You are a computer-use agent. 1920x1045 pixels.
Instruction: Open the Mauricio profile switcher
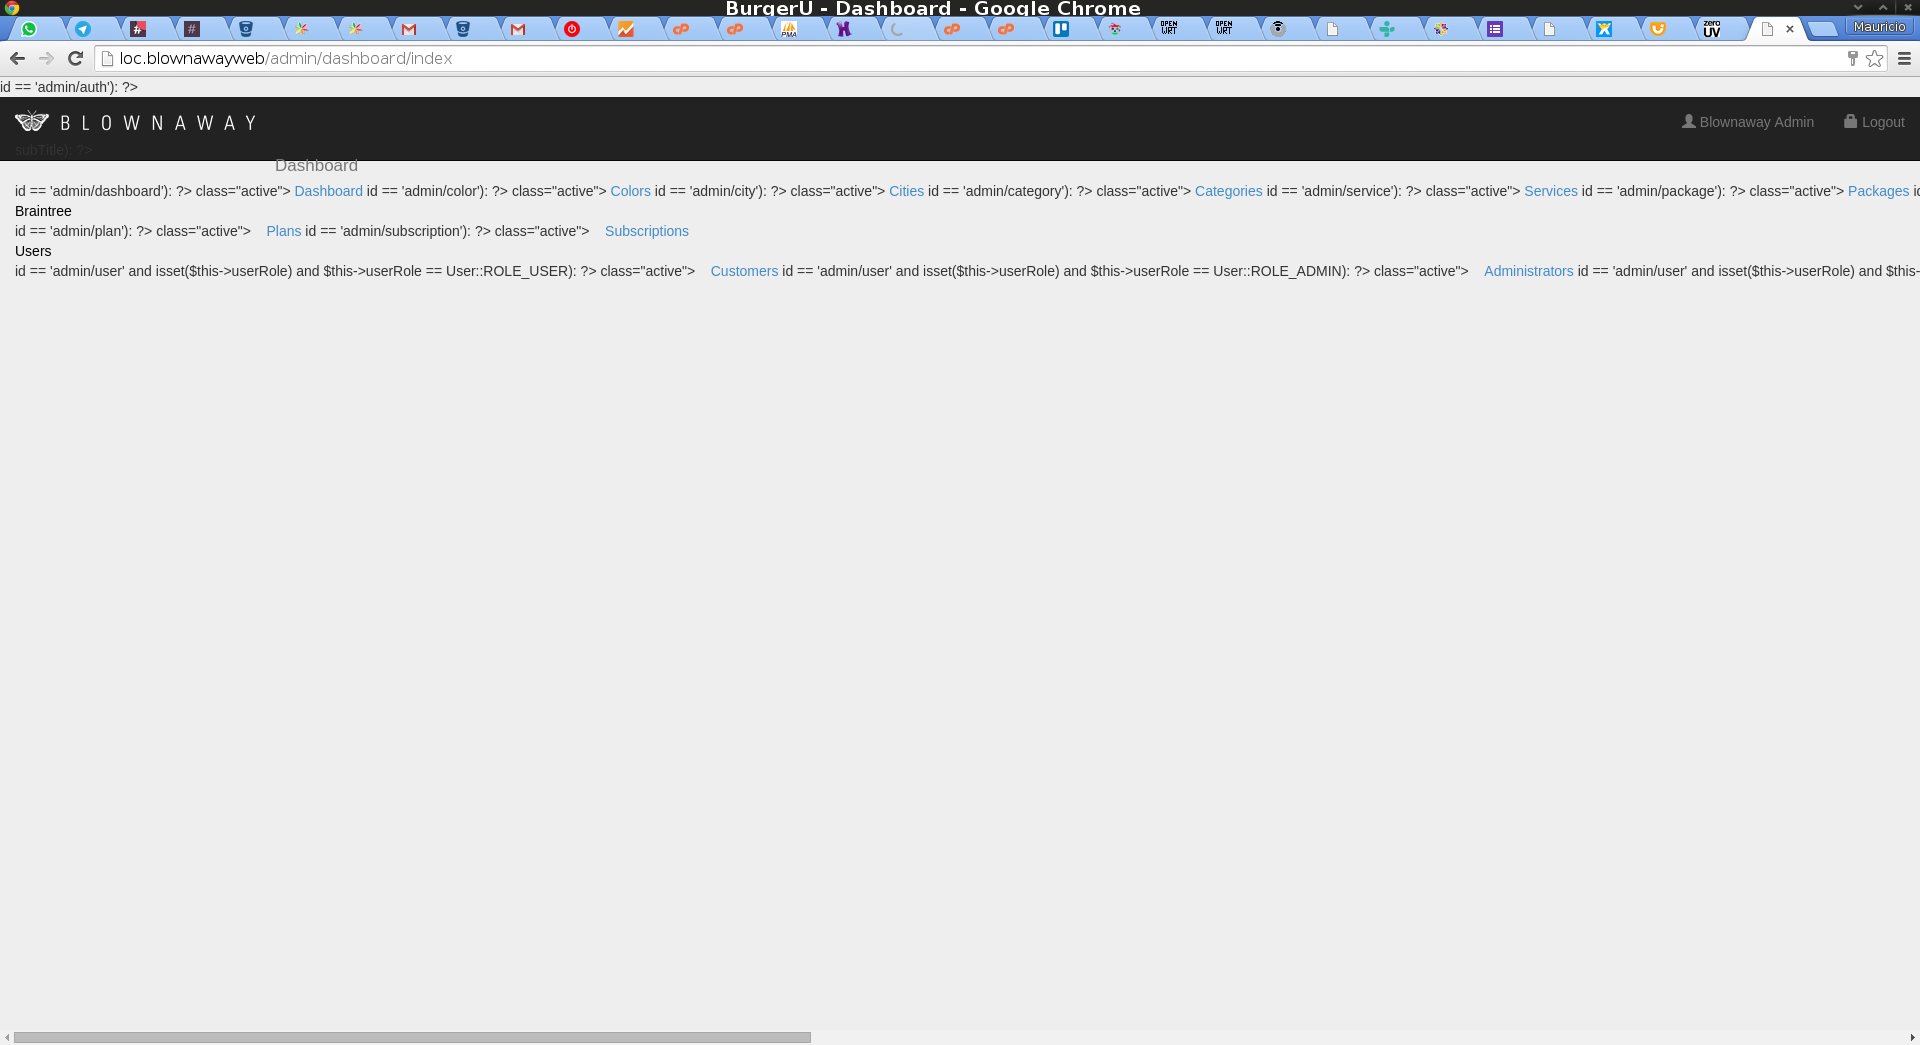(1879, 27)
